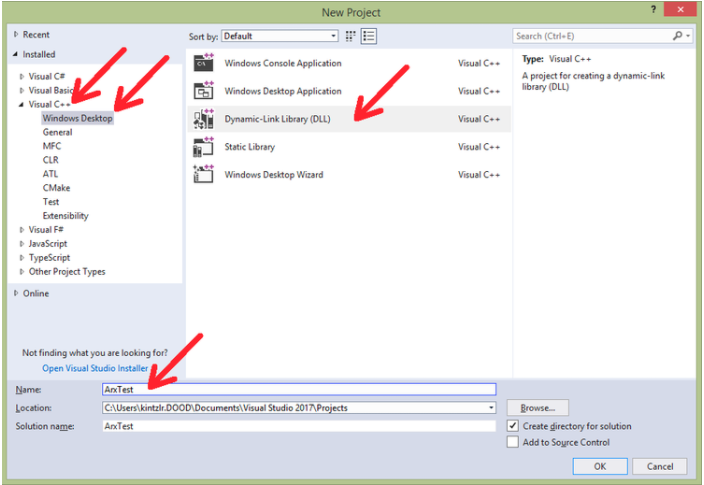
Task: Click the Windows Desktop Wizard template name
Action: click(274, 175)
